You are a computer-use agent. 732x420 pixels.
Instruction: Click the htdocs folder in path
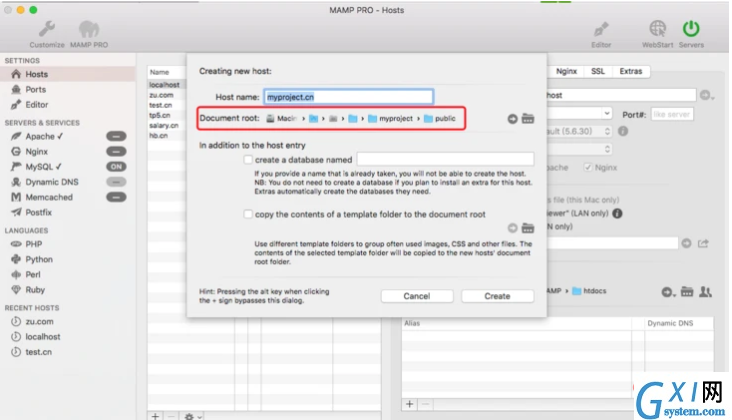[589, 291]
